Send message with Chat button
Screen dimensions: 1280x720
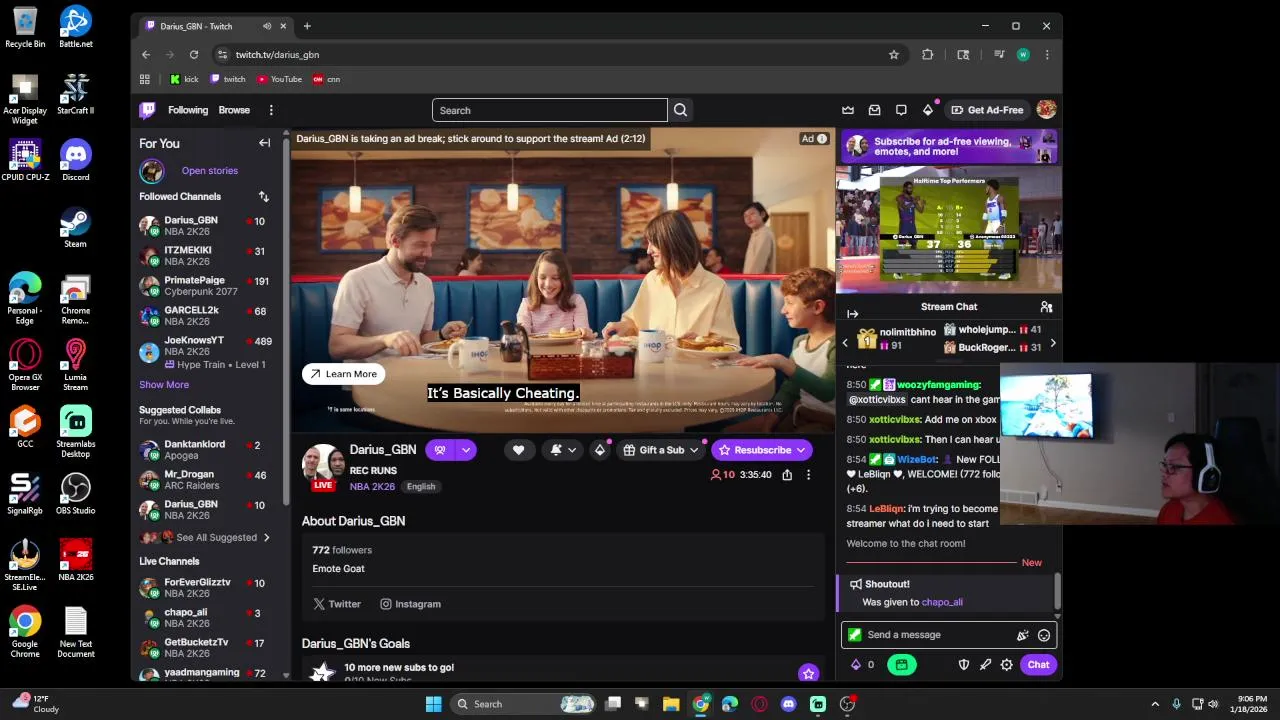pos(1038,665)
